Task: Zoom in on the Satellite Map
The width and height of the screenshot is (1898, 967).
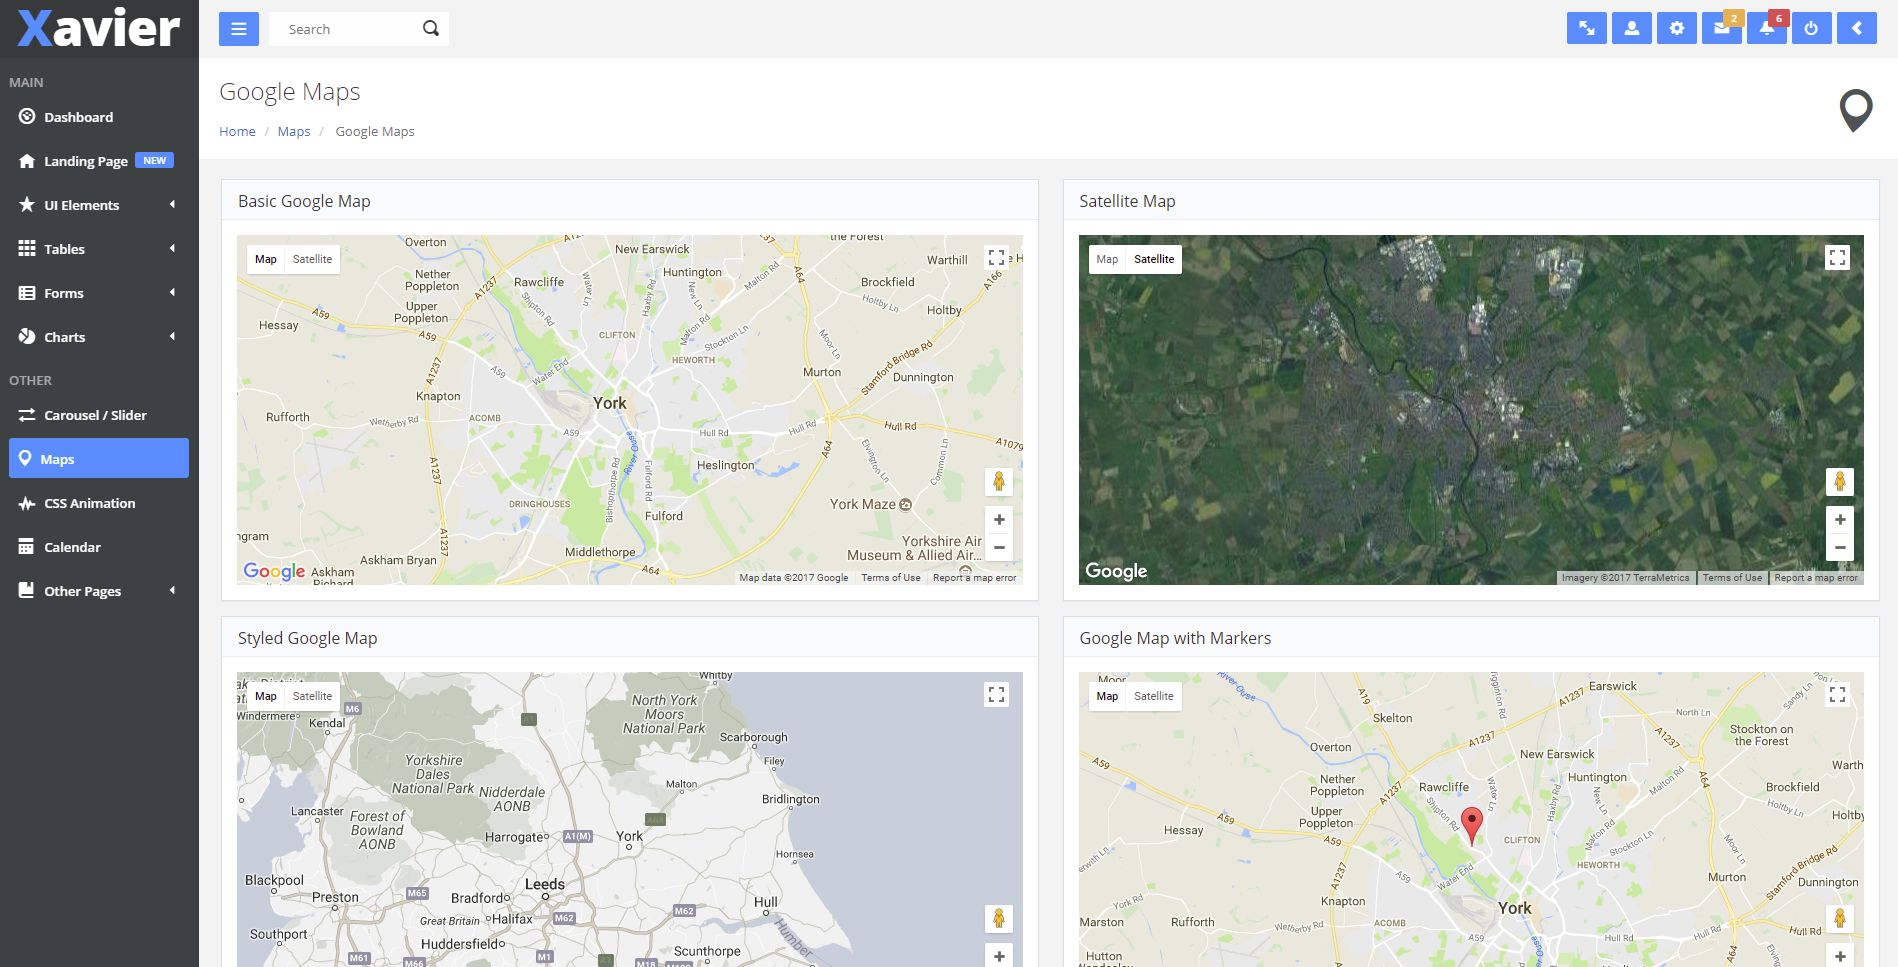Action: (1839, 520)
